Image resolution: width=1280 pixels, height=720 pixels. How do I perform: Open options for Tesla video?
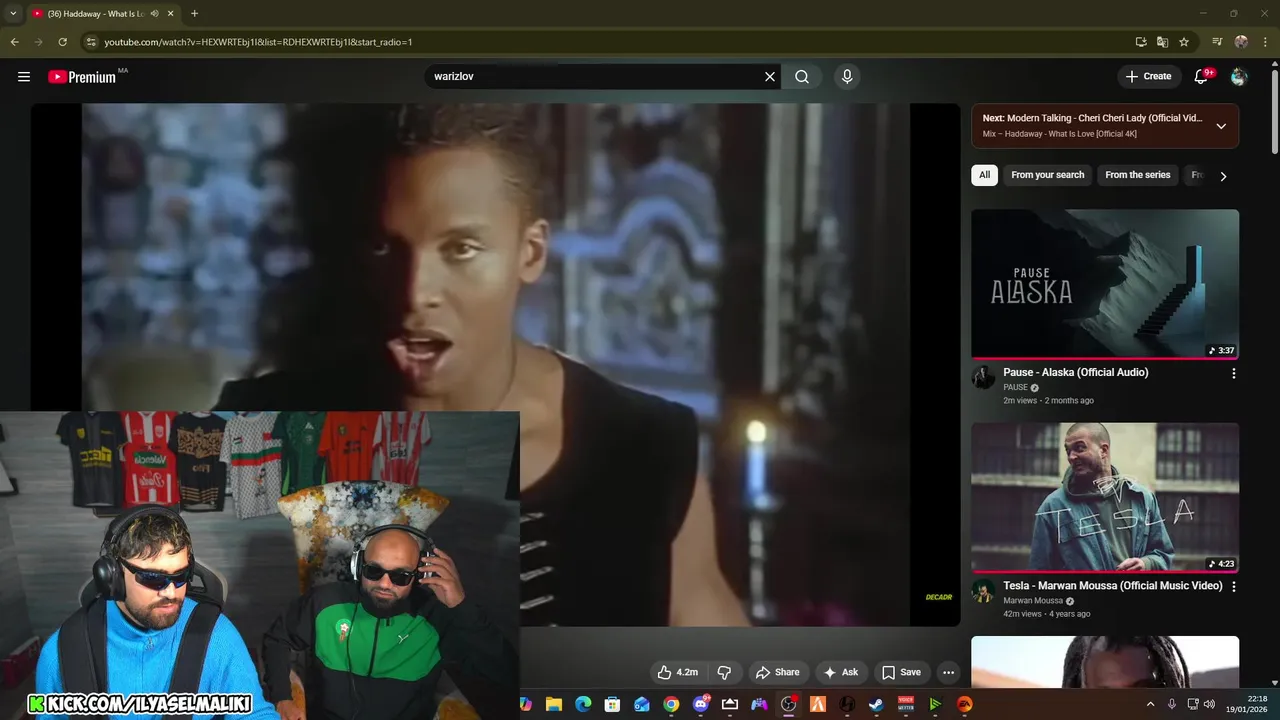pyautogui.click(x=1233, y=587)
